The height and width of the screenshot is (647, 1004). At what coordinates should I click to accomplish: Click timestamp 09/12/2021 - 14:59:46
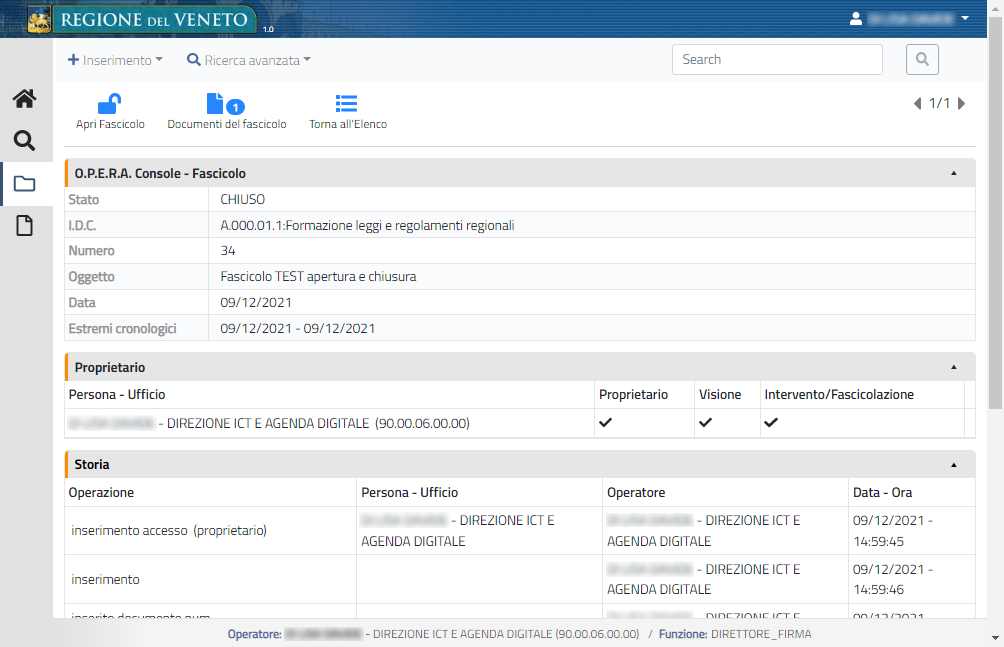tap(892, 579)
